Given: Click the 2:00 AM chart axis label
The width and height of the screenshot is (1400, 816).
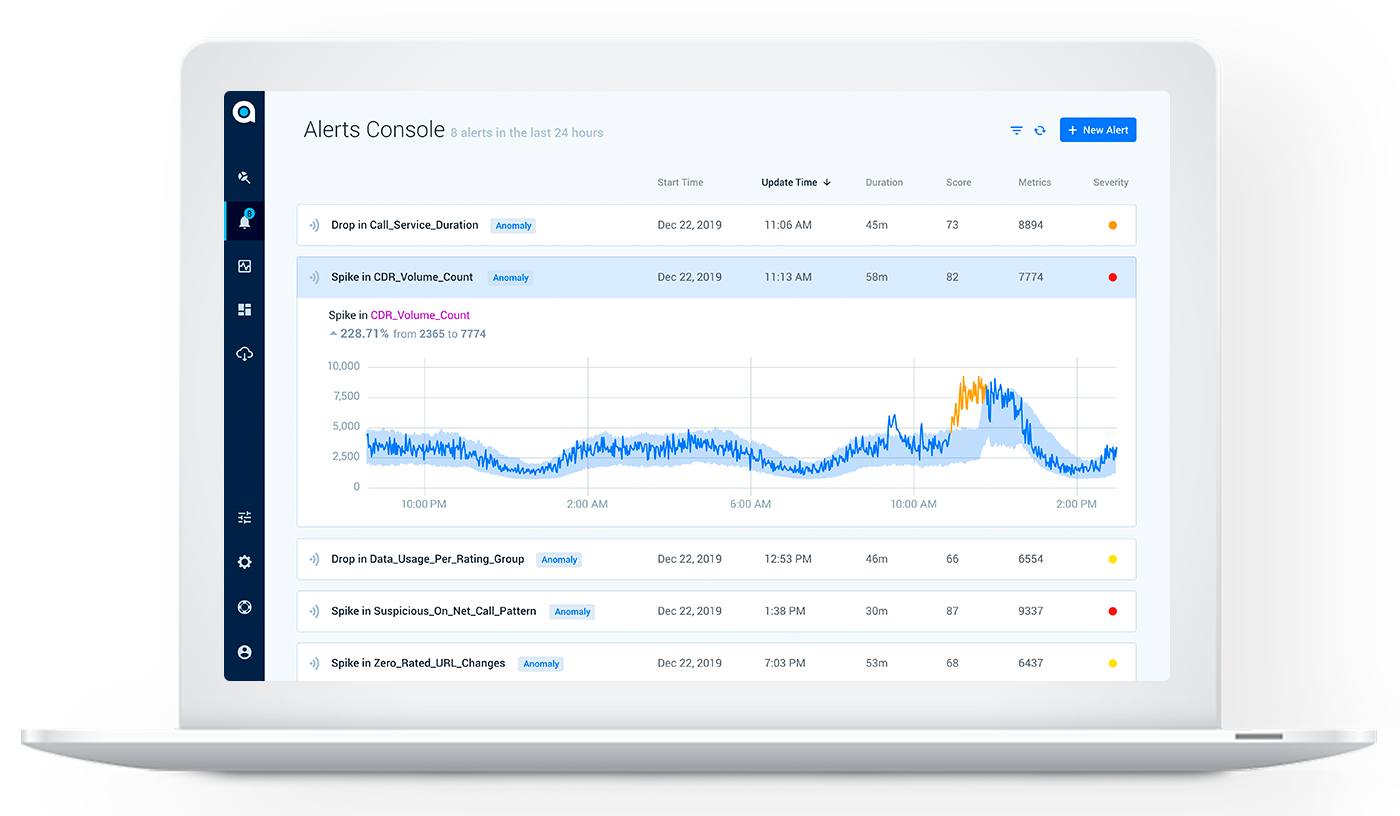Looking at the screenshot, I should (587, 504).
